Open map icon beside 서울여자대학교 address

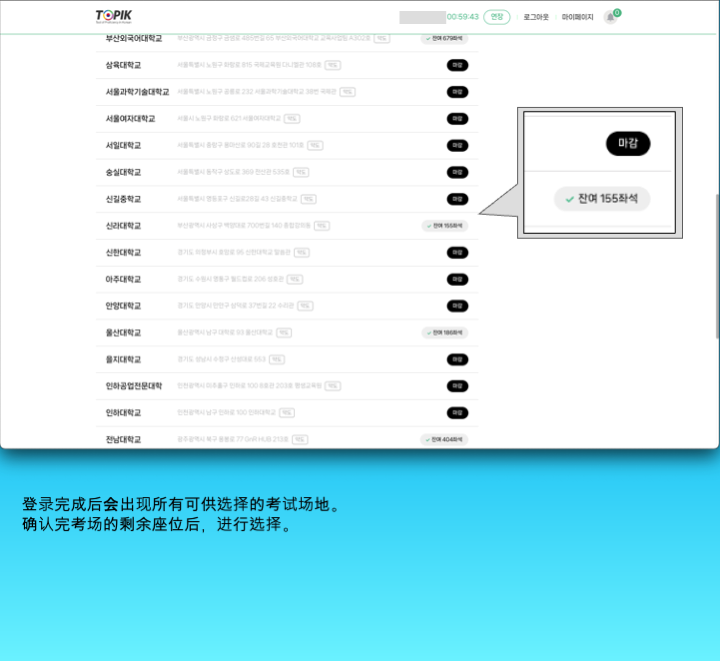[292, 119]
